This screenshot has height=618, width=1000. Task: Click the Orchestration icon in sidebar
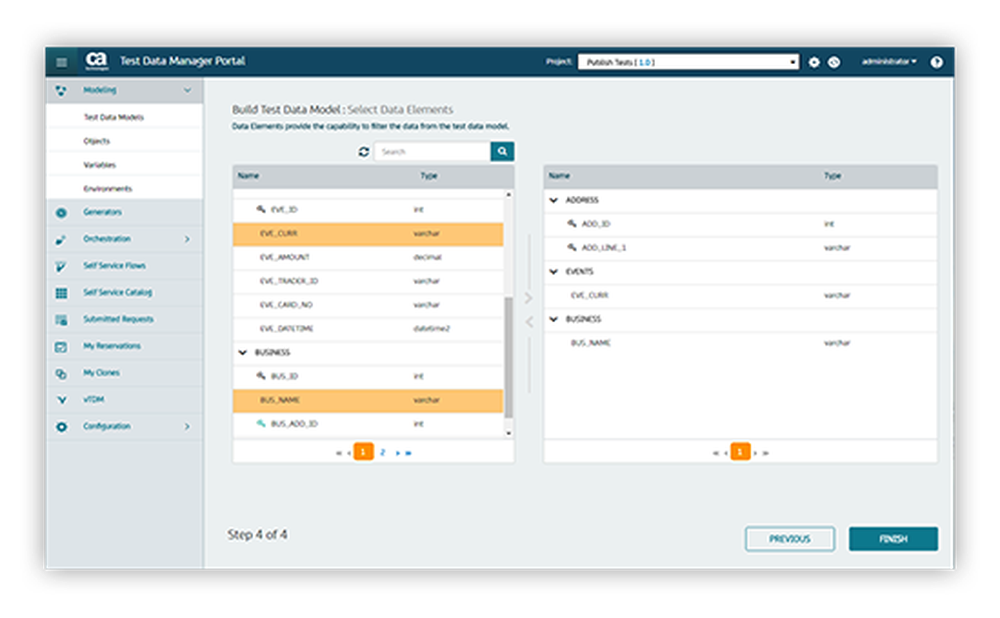(61, 240)
